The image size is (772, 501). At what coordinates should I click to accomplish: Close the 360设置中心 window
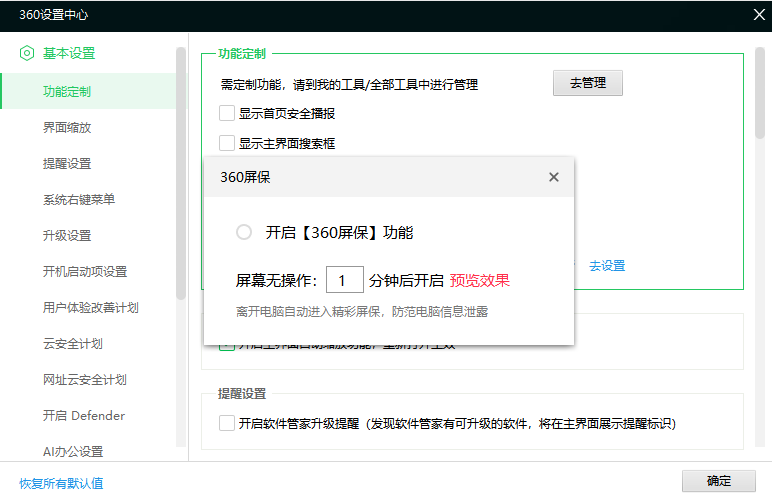pos(757,14)
